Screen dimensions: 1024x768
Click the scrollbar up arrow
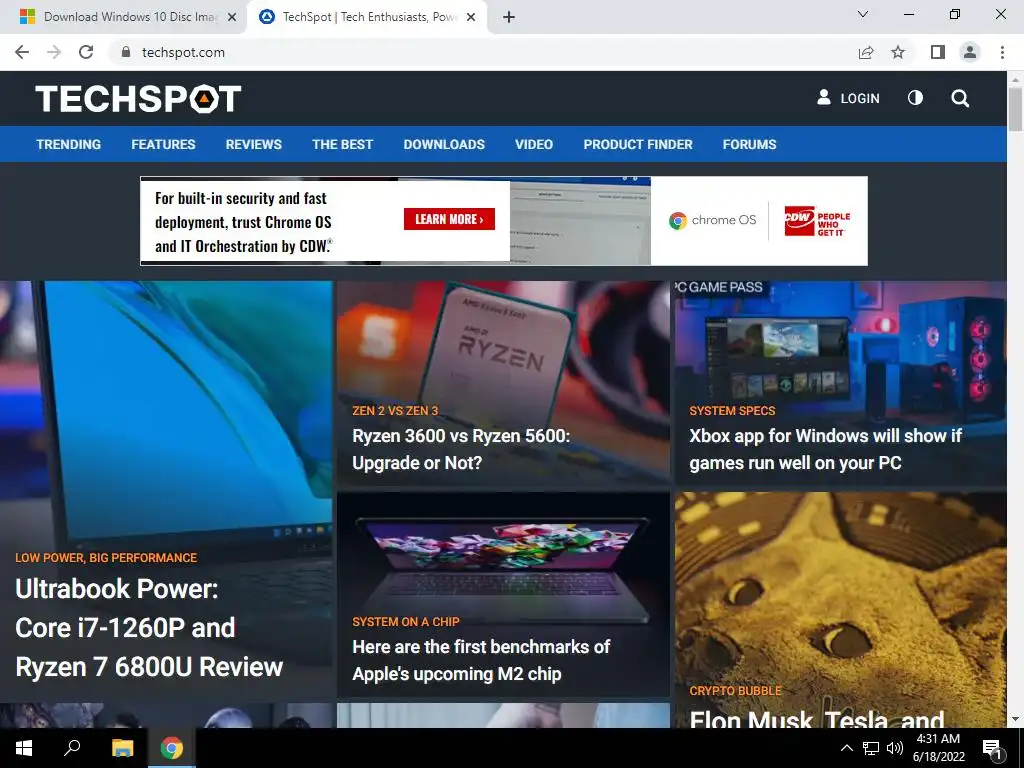click(x=1015, y=78)
